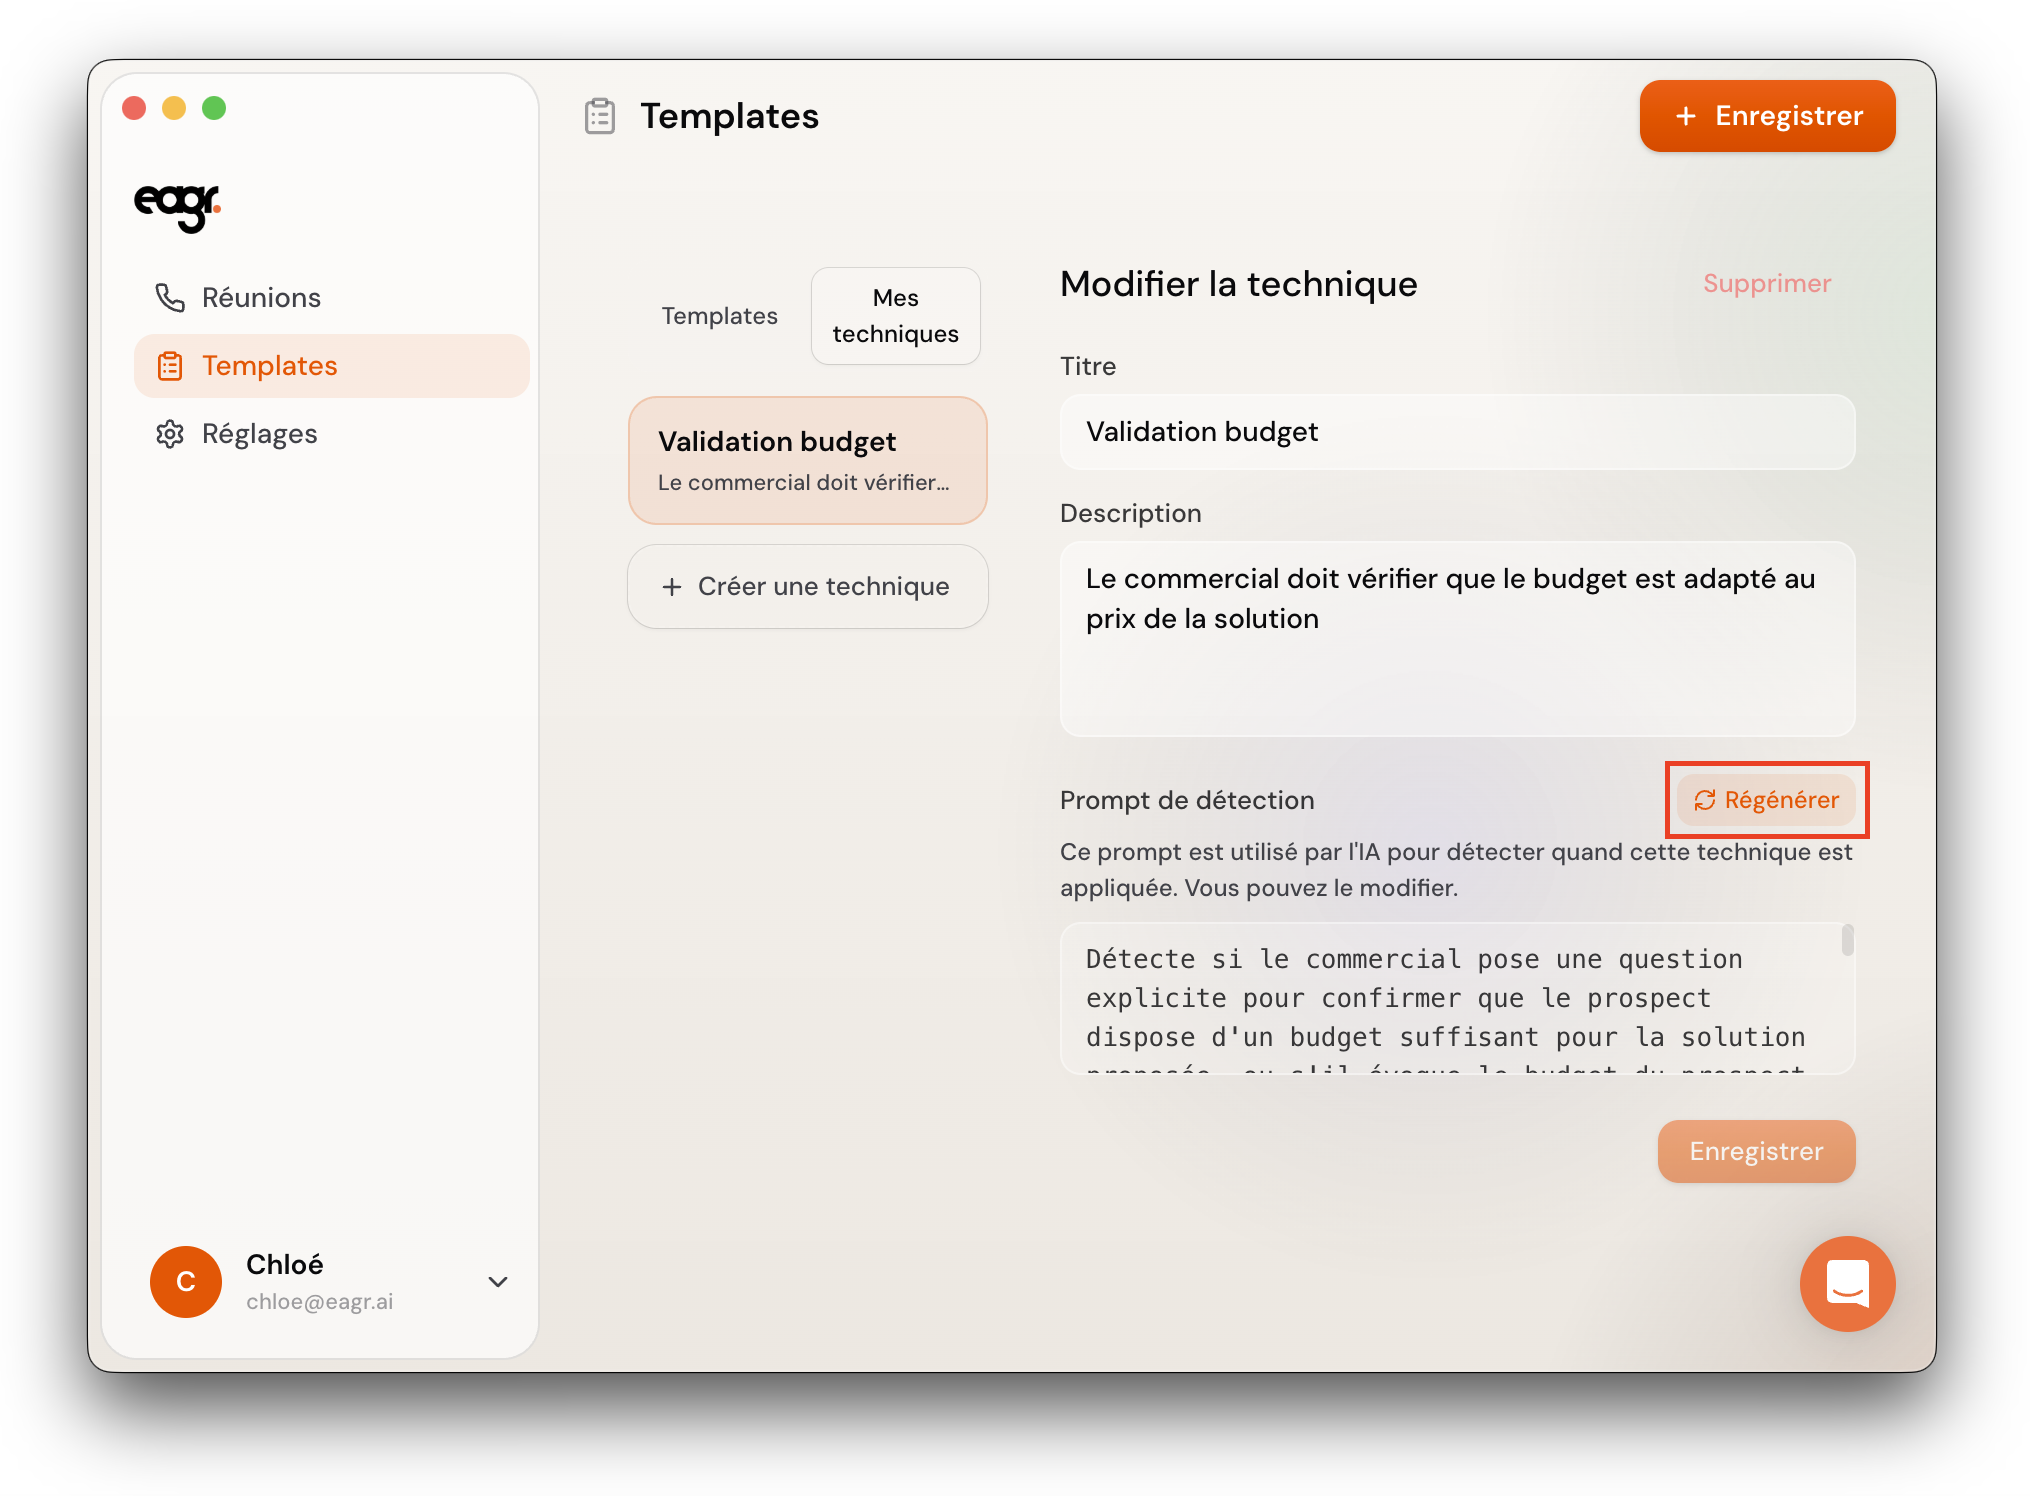
Task: Click the Templates clipboard icon in sidebar
Action: [x=170, y=366]
